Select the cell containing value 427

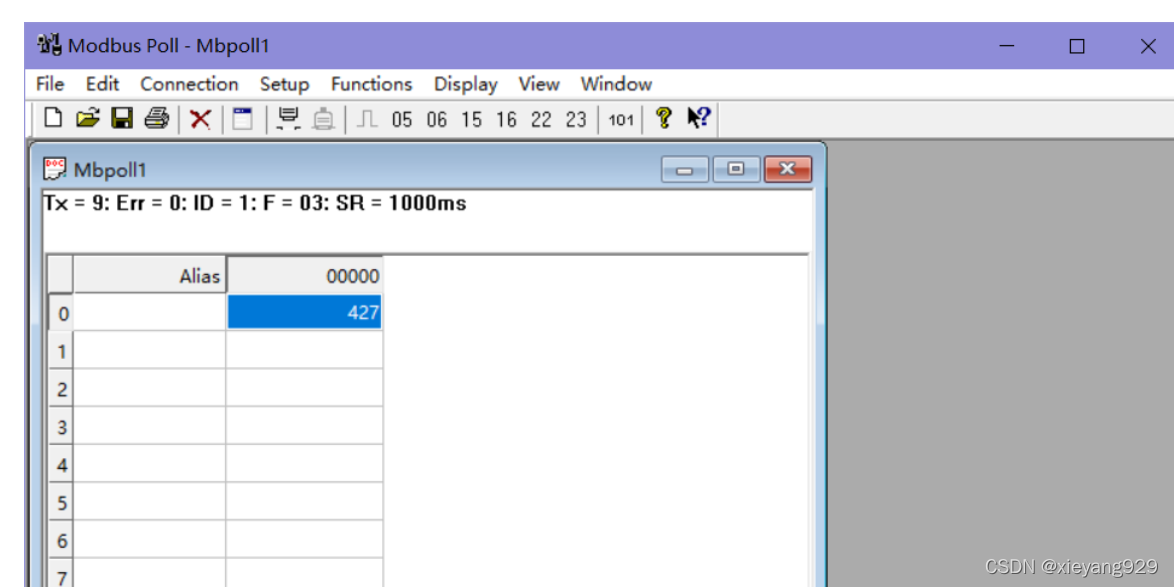tap(305, 312)
